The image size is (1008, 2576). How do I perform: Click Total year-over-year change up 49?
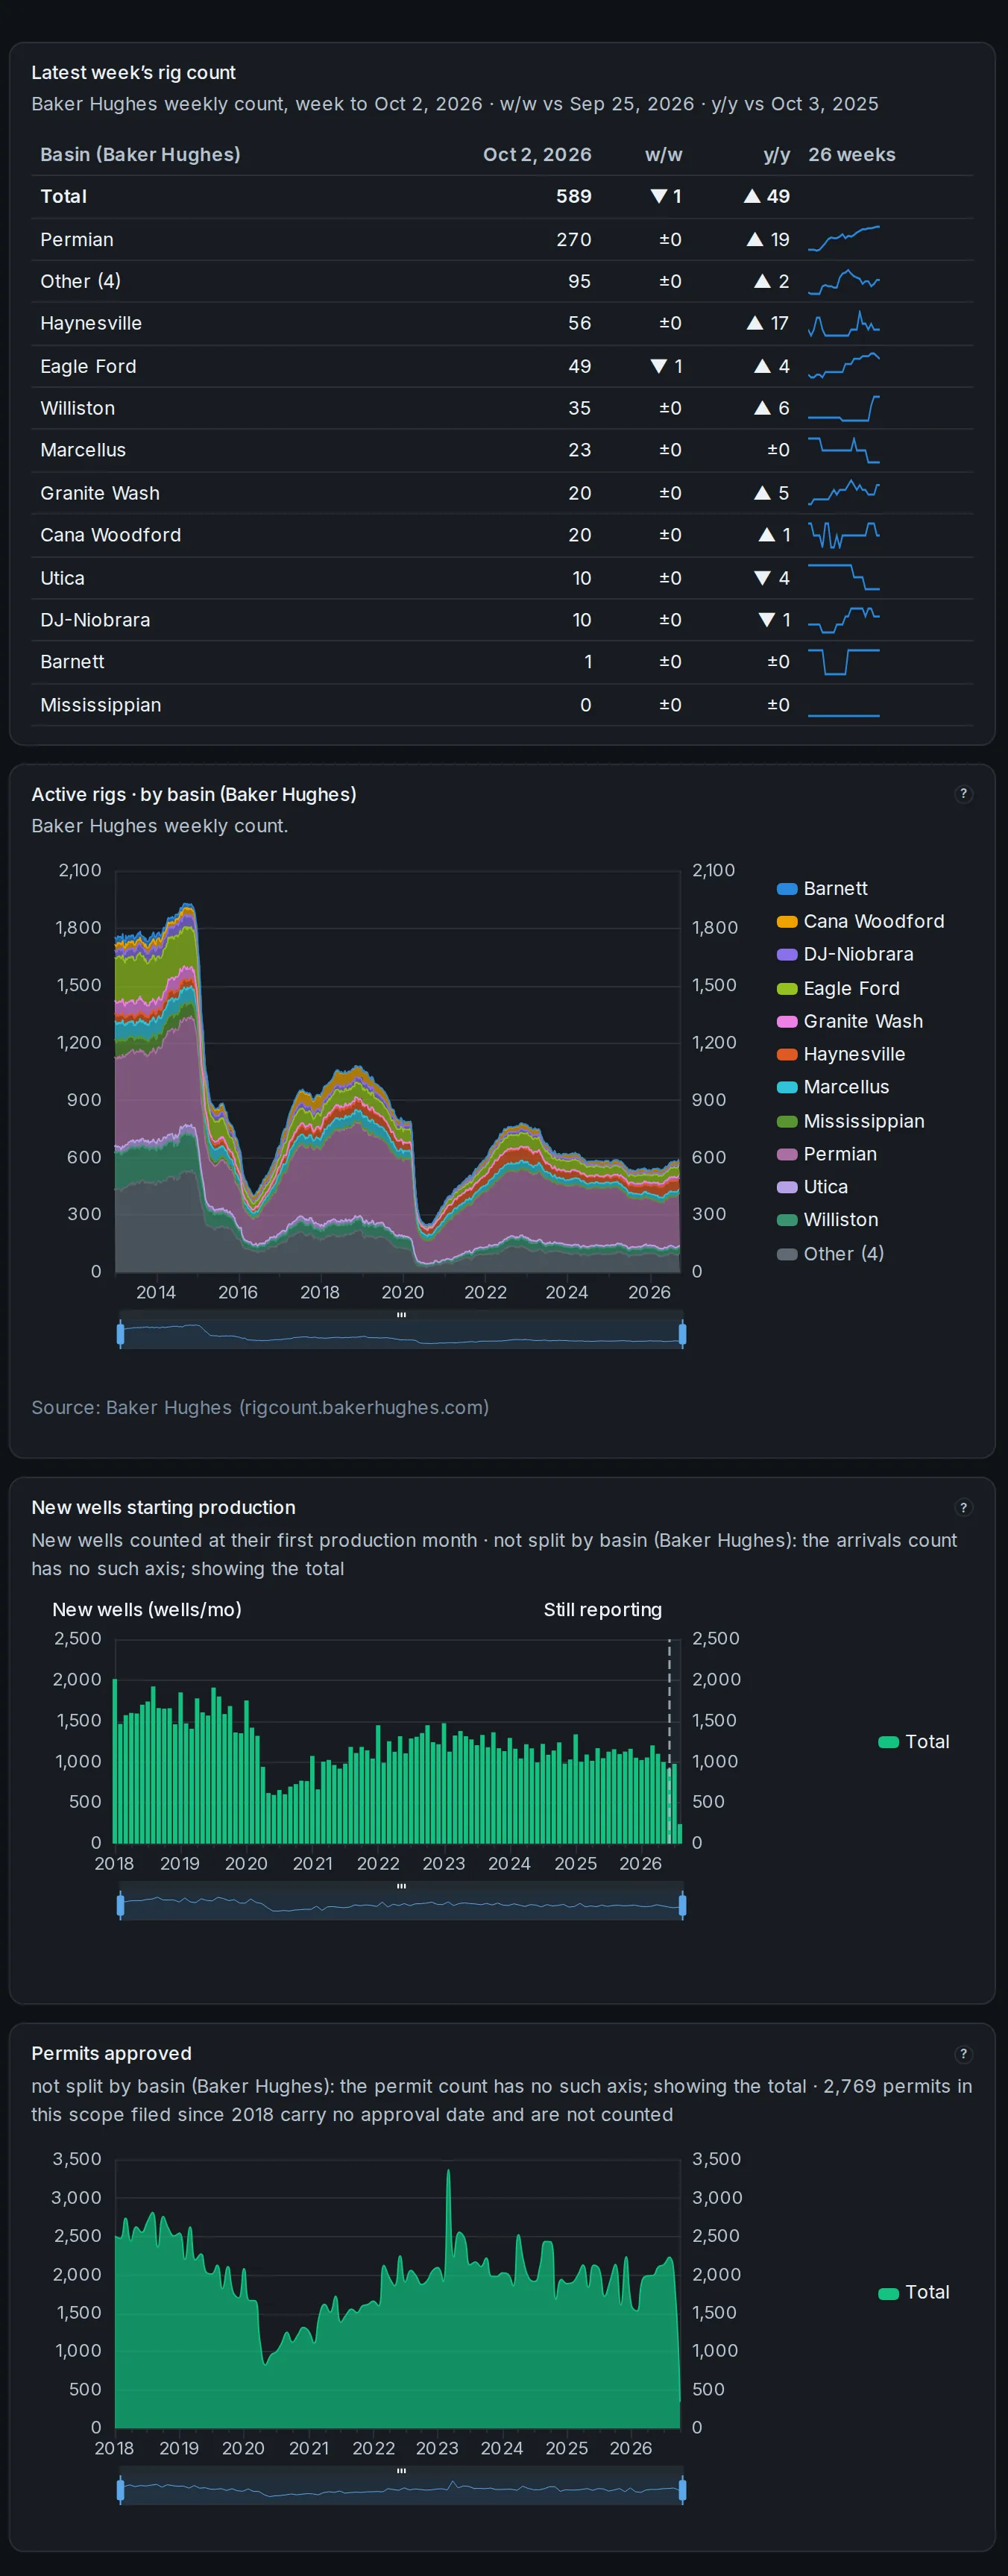767,197
